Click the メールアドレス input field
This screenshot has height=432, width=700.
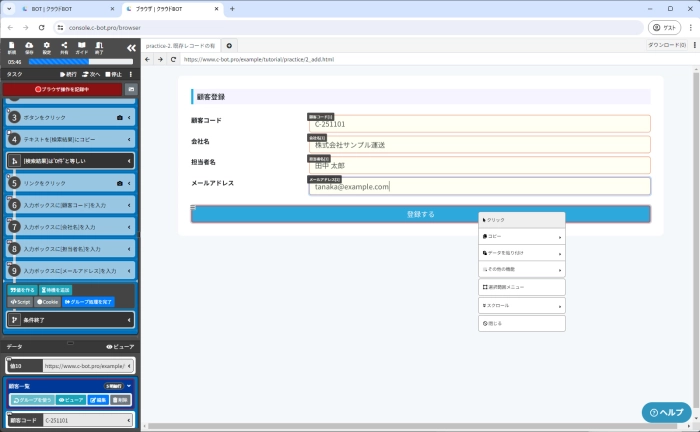pyautogui.click(x=478, y=186)
